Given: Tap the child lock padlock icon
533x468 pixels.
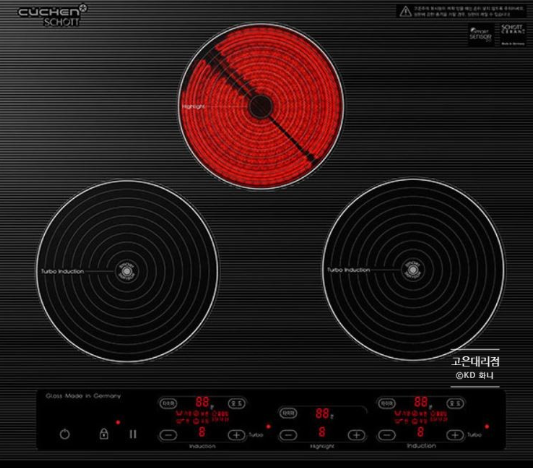Looking at the screenshot, I should 104,433.
